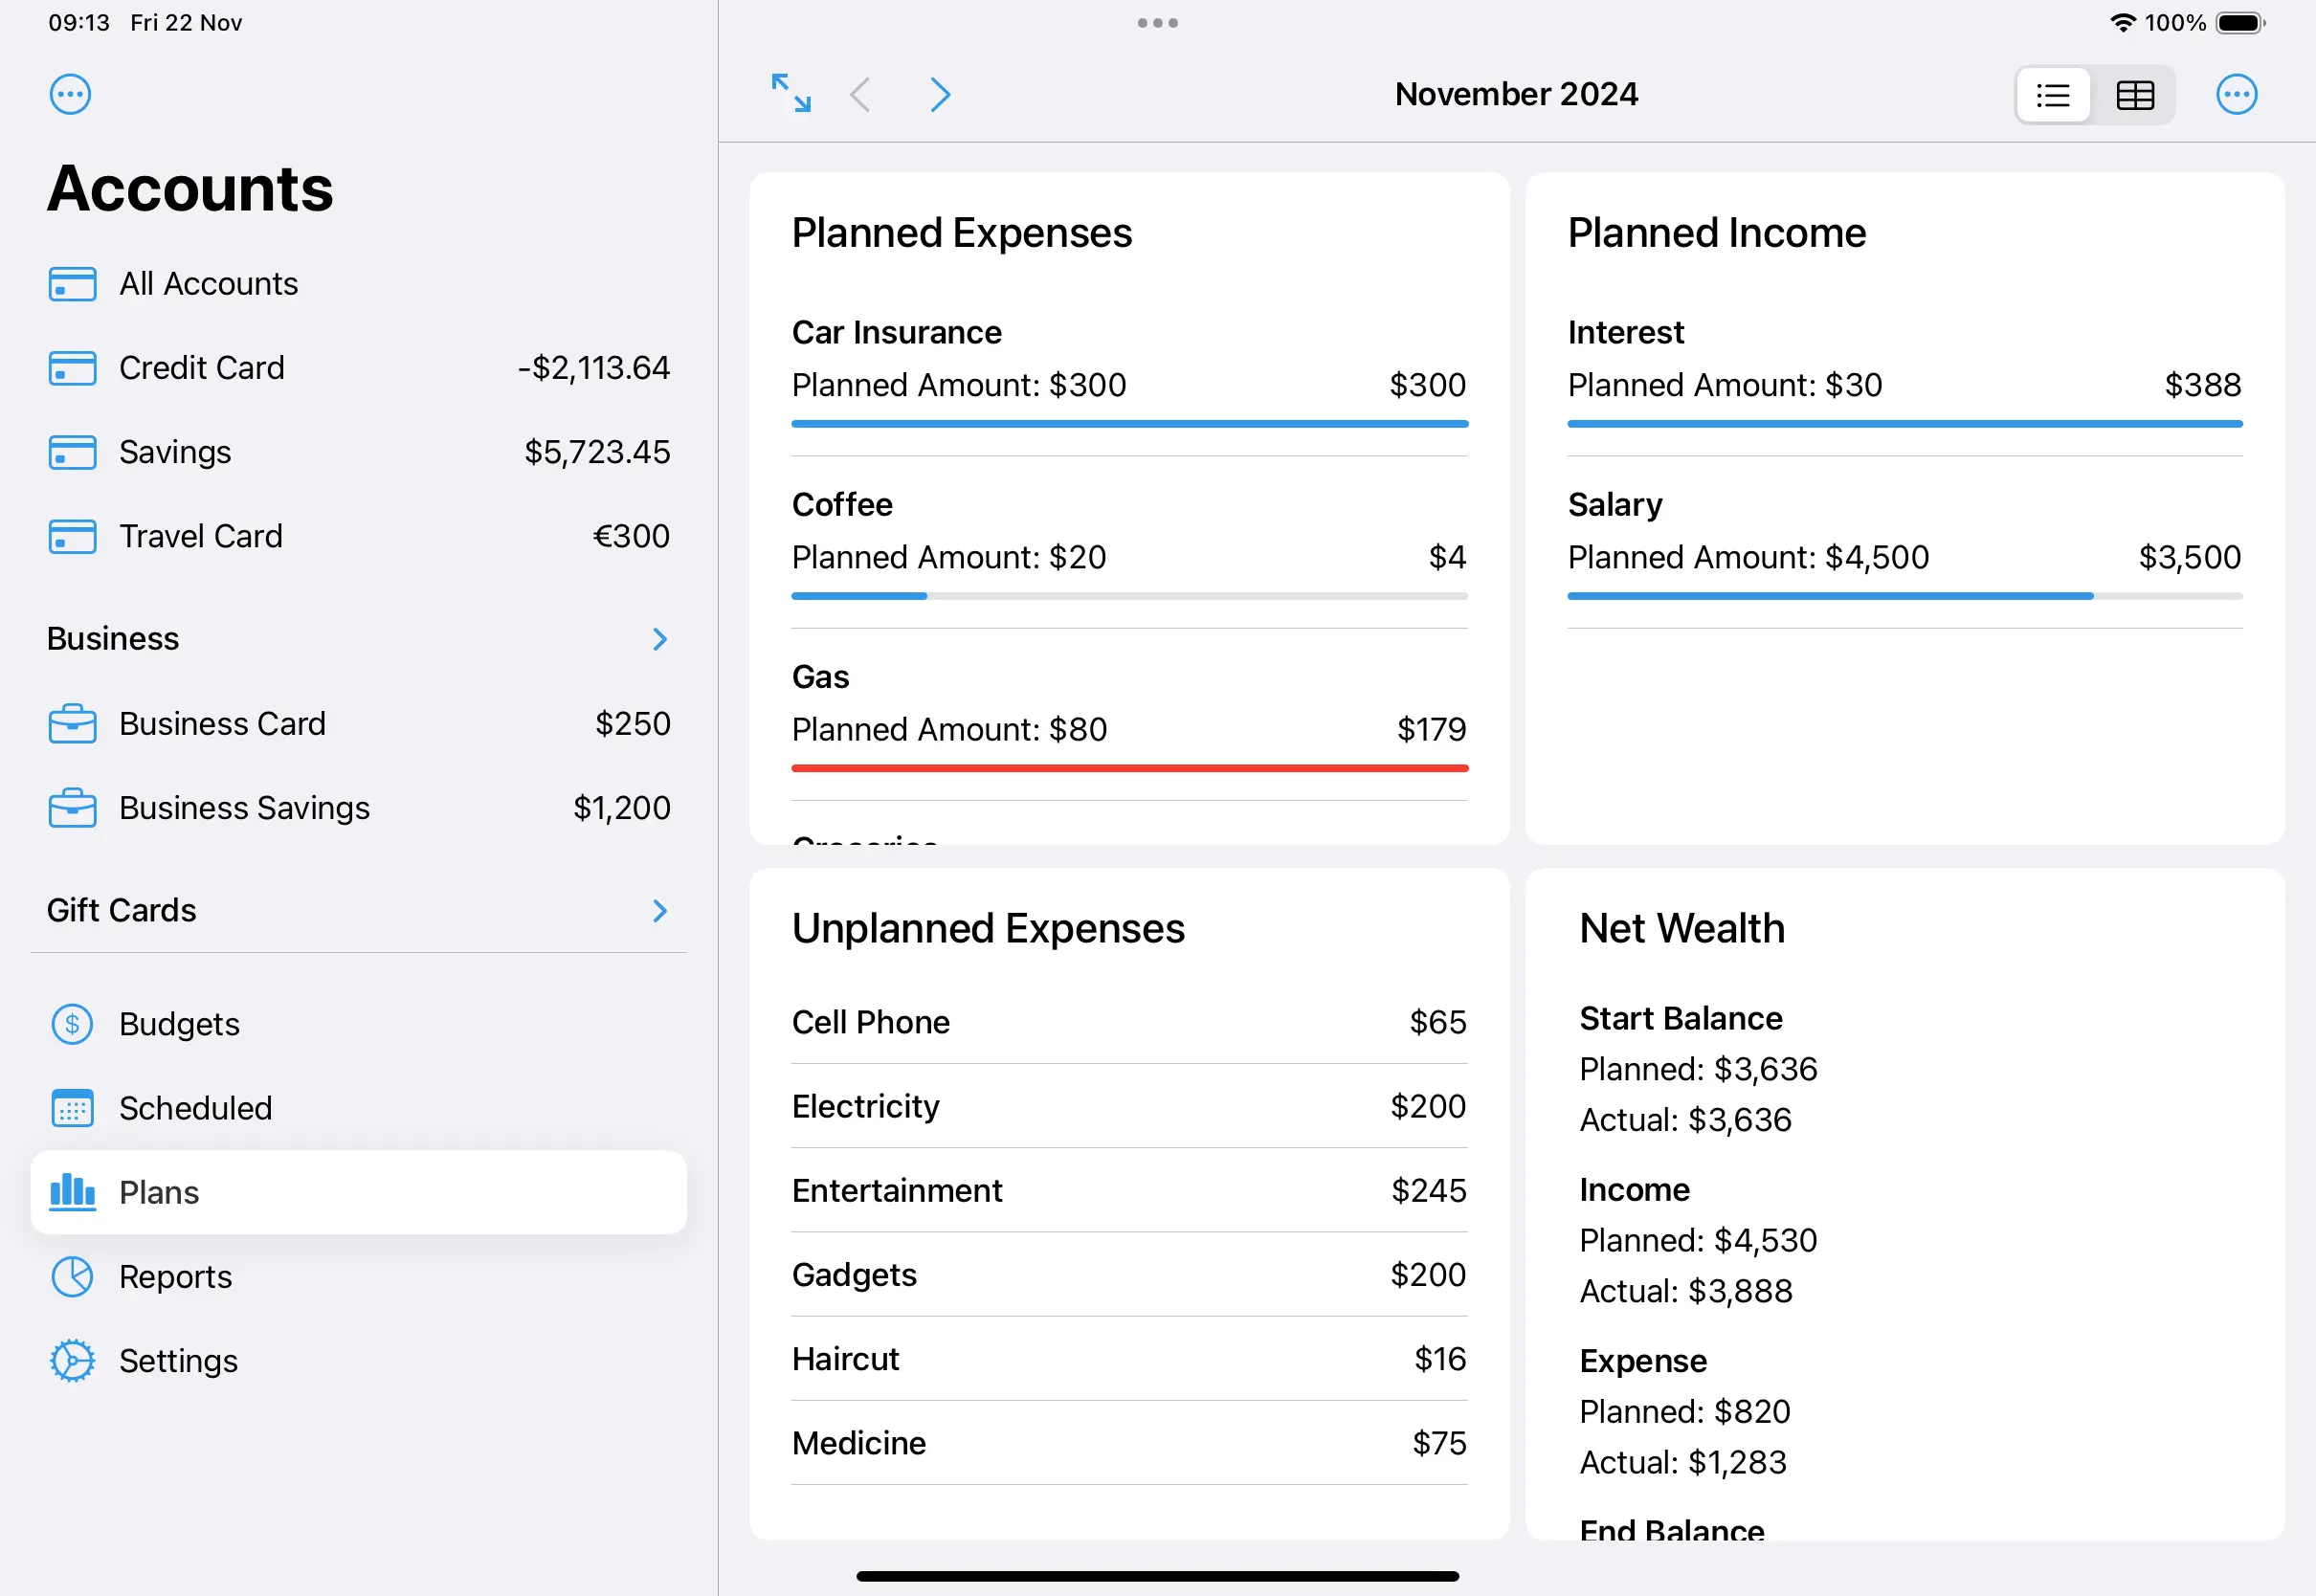The width and height of the screenshot is (2316, 1596).
Task: Open Scheduled calendar icon item
Action: [x=195, y=1108]
